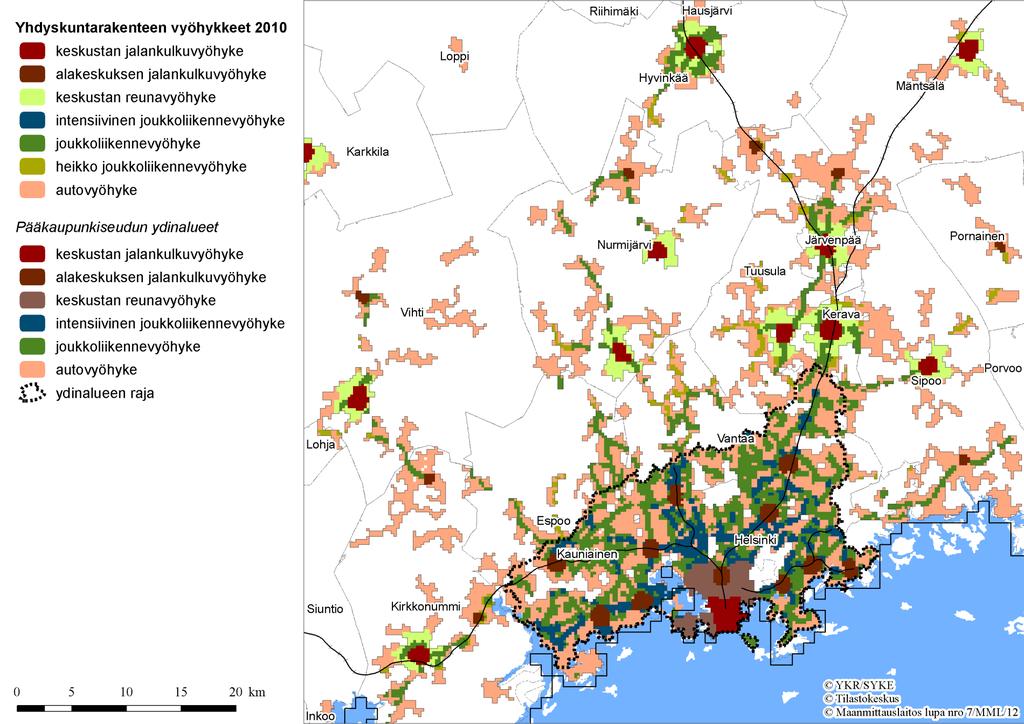1024x724 pixels.
Task: Click the Kirkkonummi map label
Action: pyautogui.click(x=426, y=606)
